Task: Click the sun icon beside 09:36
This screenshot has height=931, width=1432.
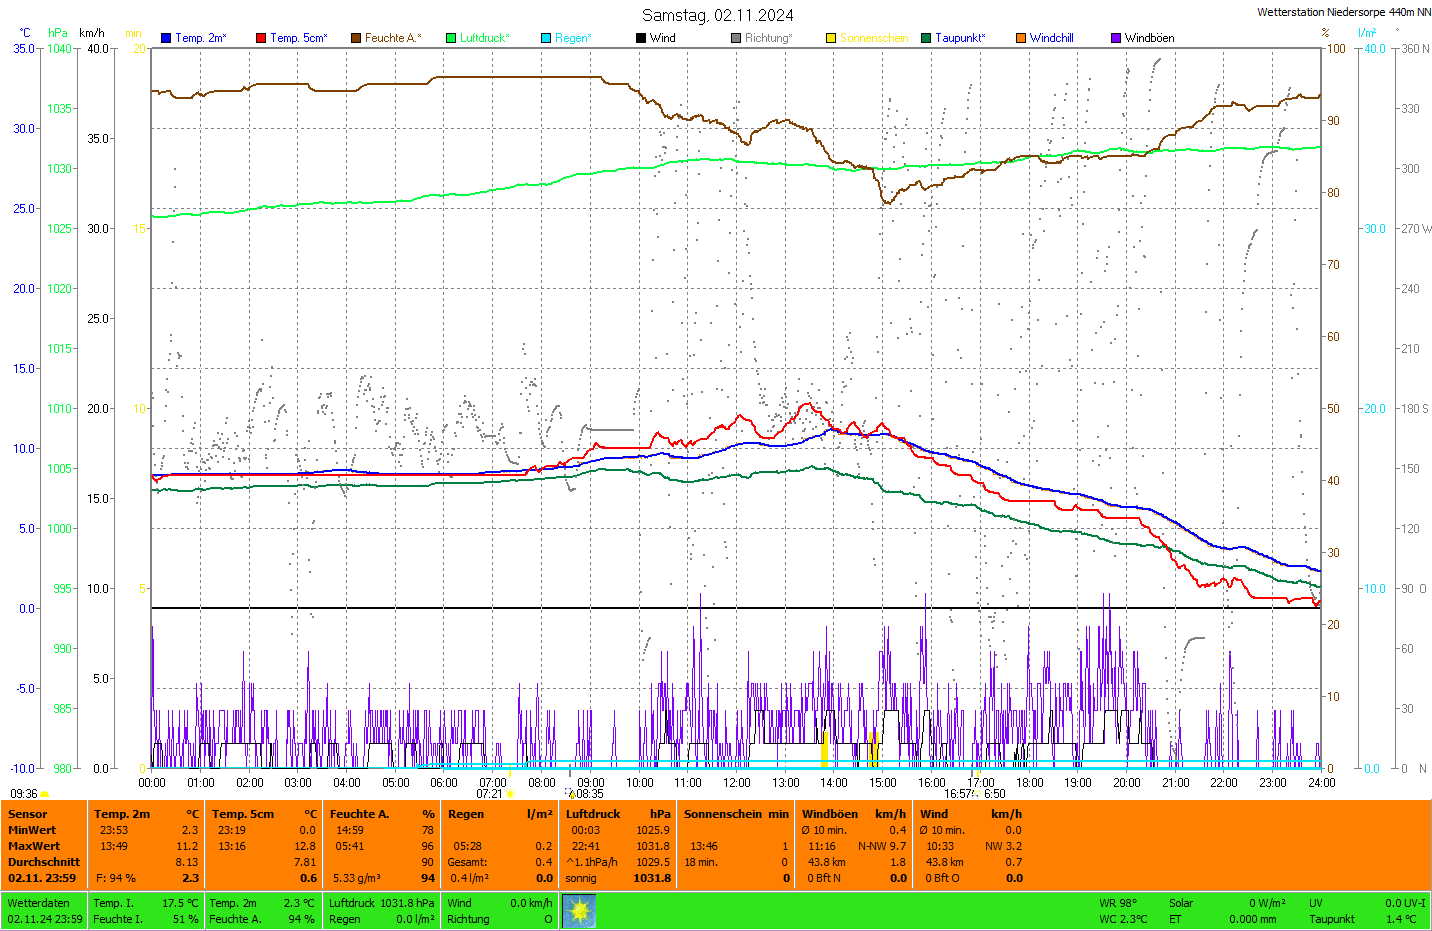Action: tap(45, 794)
